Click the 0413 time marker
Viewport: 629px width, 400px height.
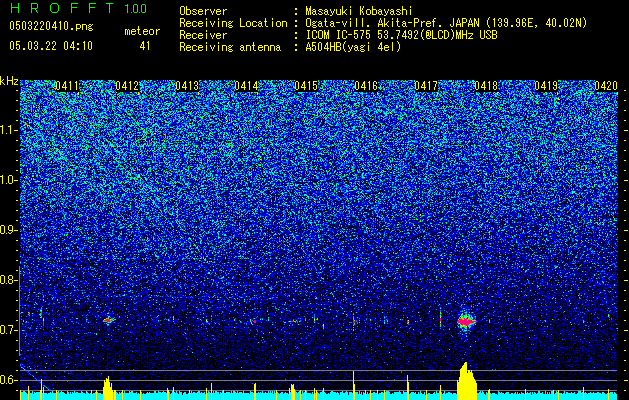pyautogui.click(x=187, y=86)
